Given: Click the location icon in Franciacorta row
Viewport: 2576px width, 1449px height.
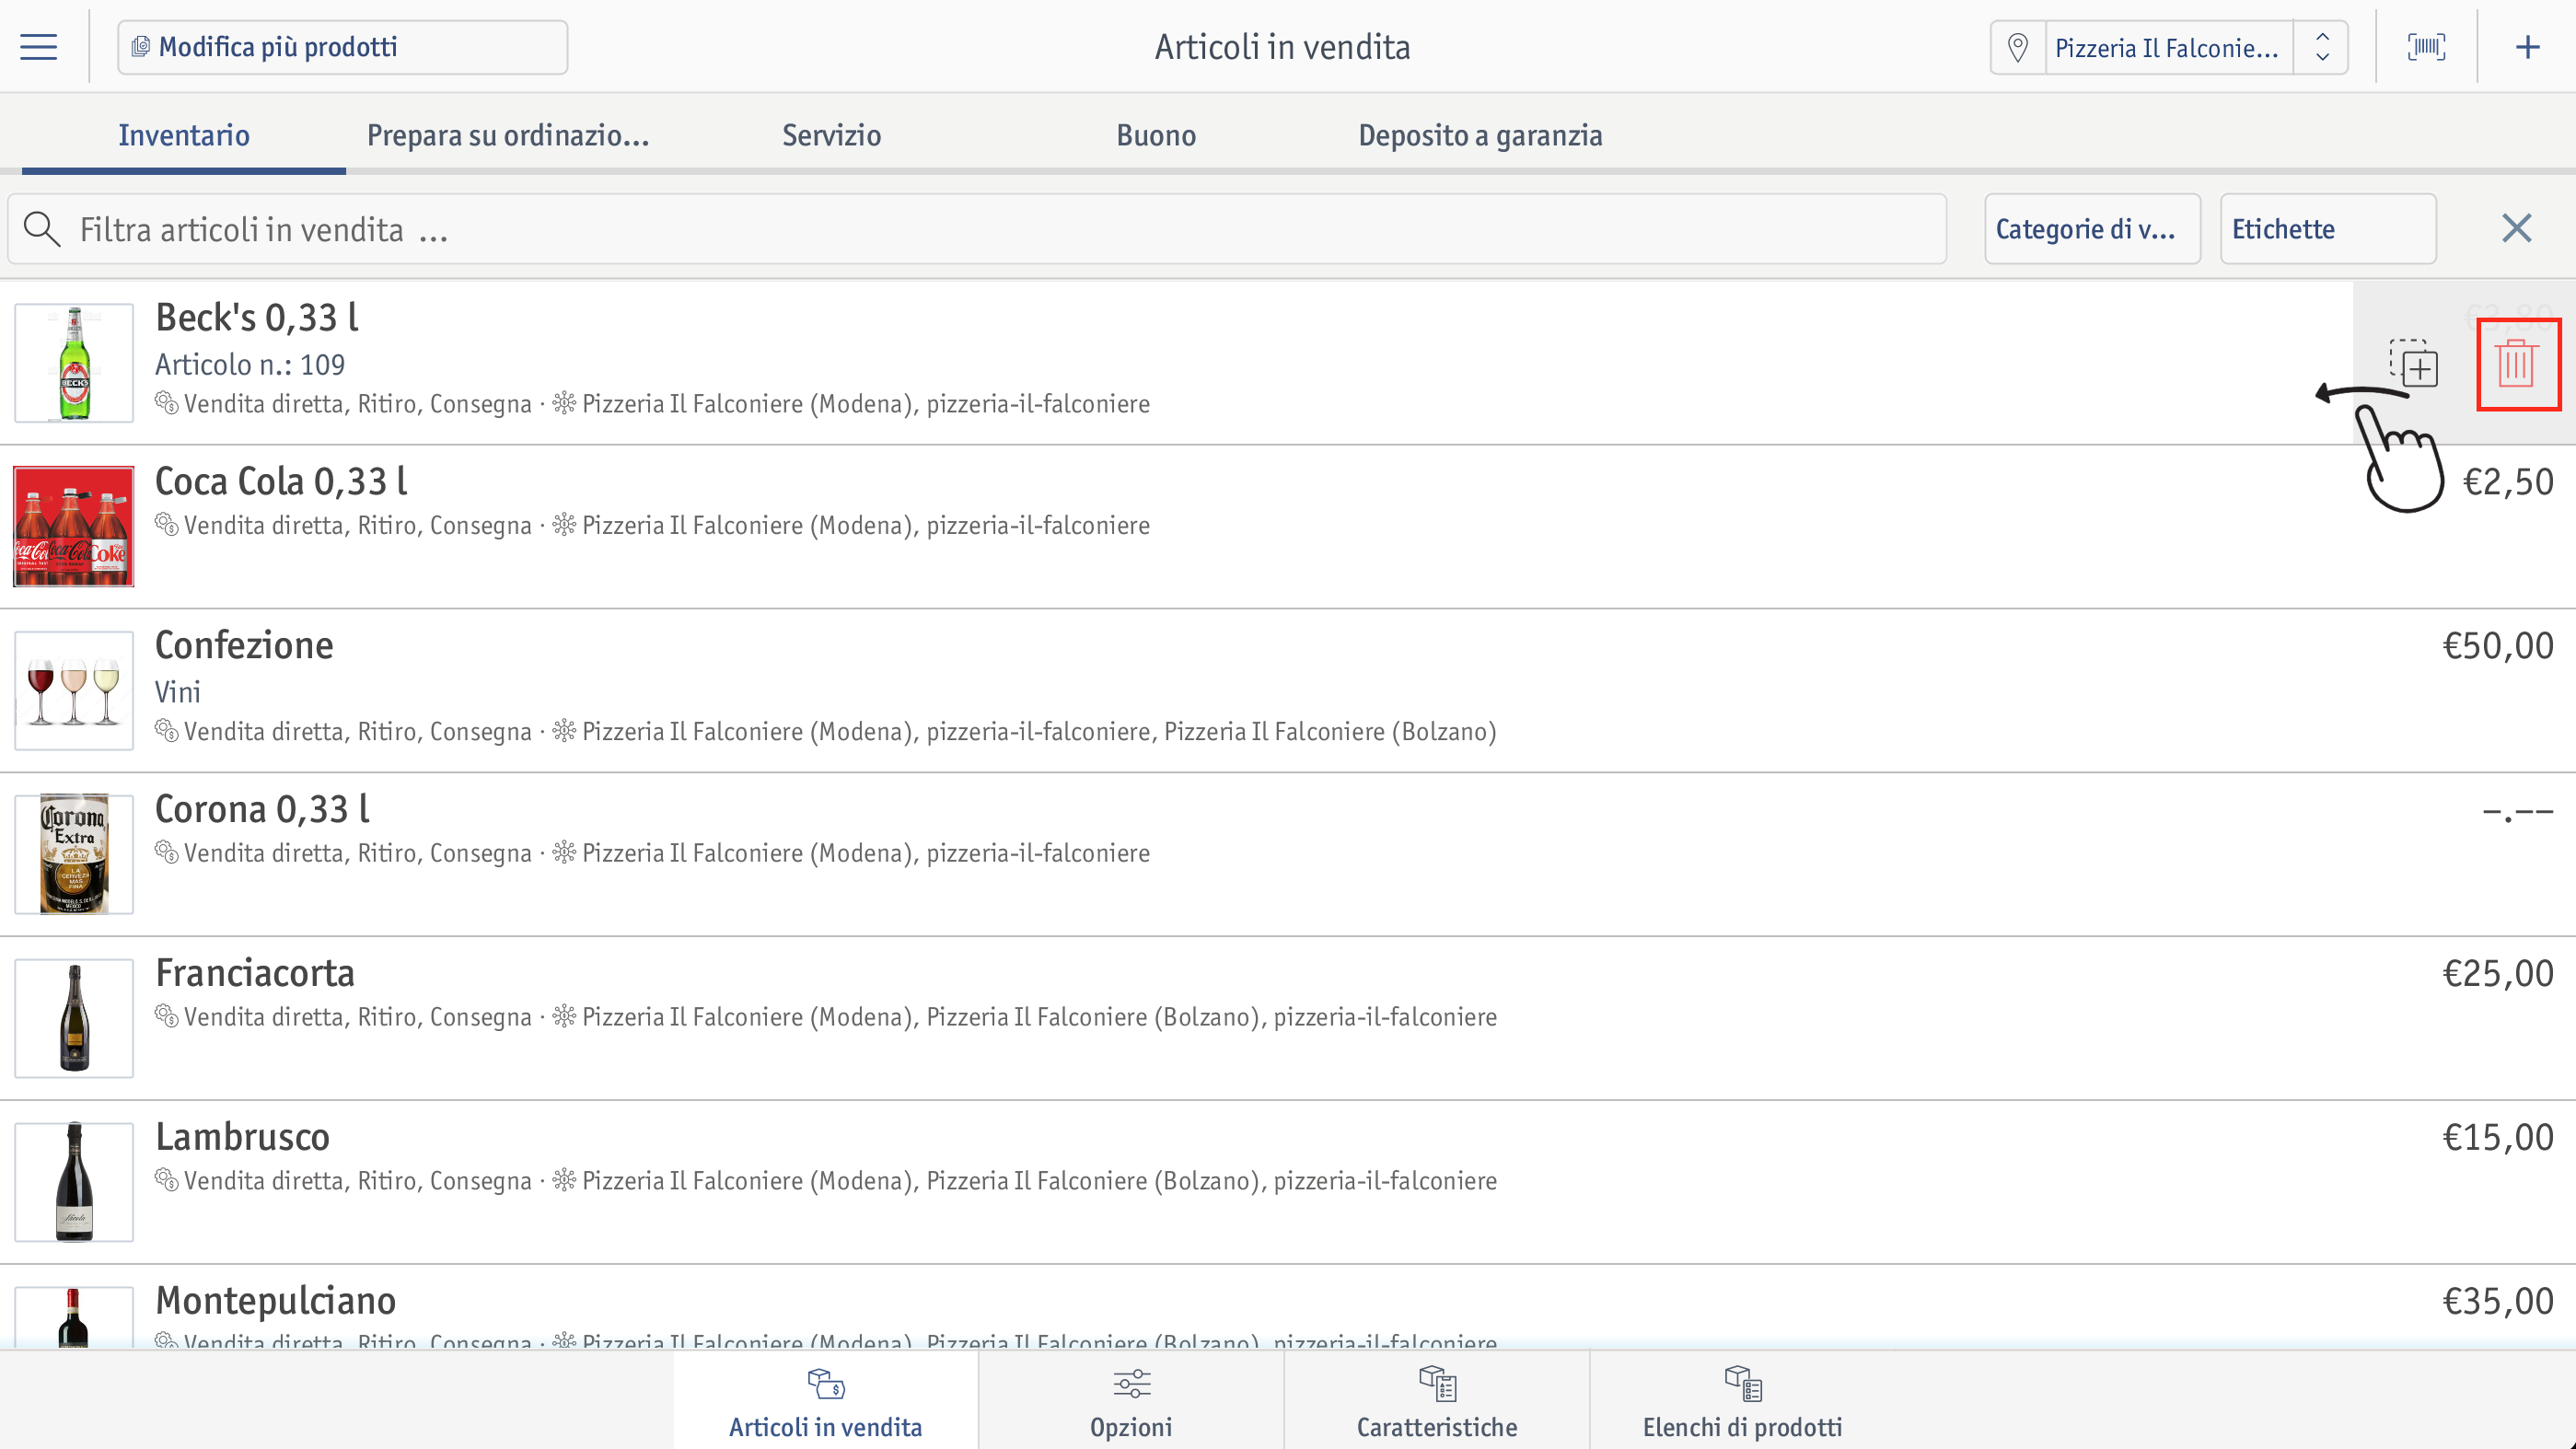Looking at the screenshot, I should pyautogui.click(x=564, y=1016).
